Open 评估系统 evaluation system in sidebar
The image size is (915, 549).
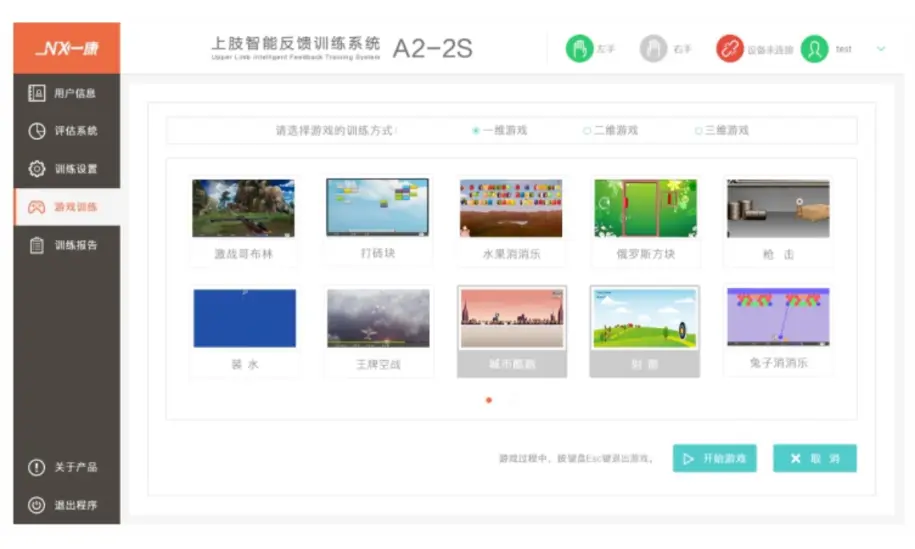66,131
